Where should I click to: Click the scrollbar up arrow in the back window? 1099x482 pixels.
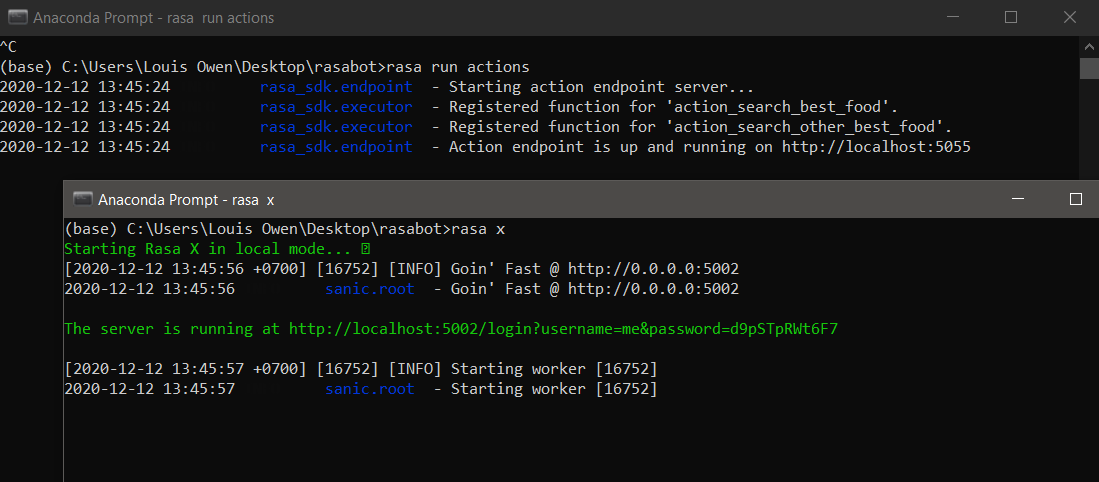(1088, 47)
